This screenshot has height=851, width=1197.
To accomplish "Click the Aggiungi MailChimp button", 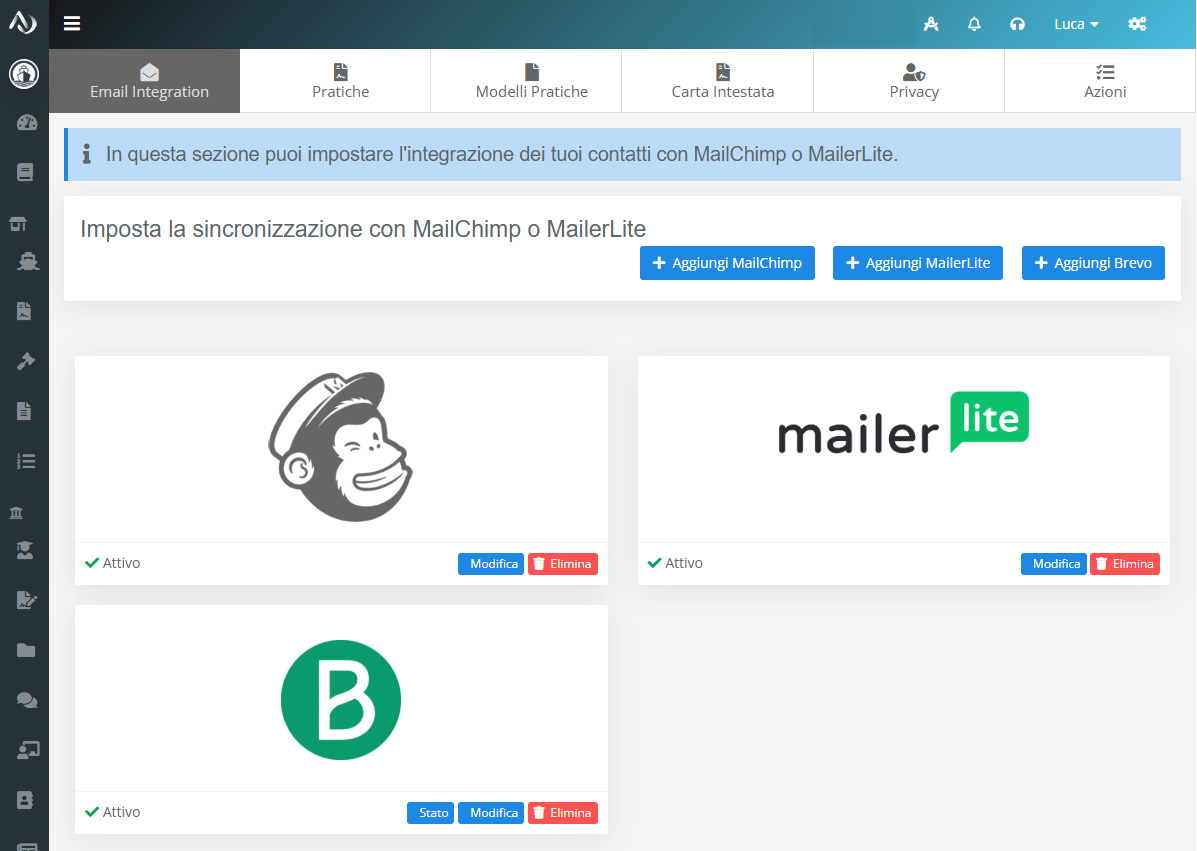I will click(x=727, y=263).
